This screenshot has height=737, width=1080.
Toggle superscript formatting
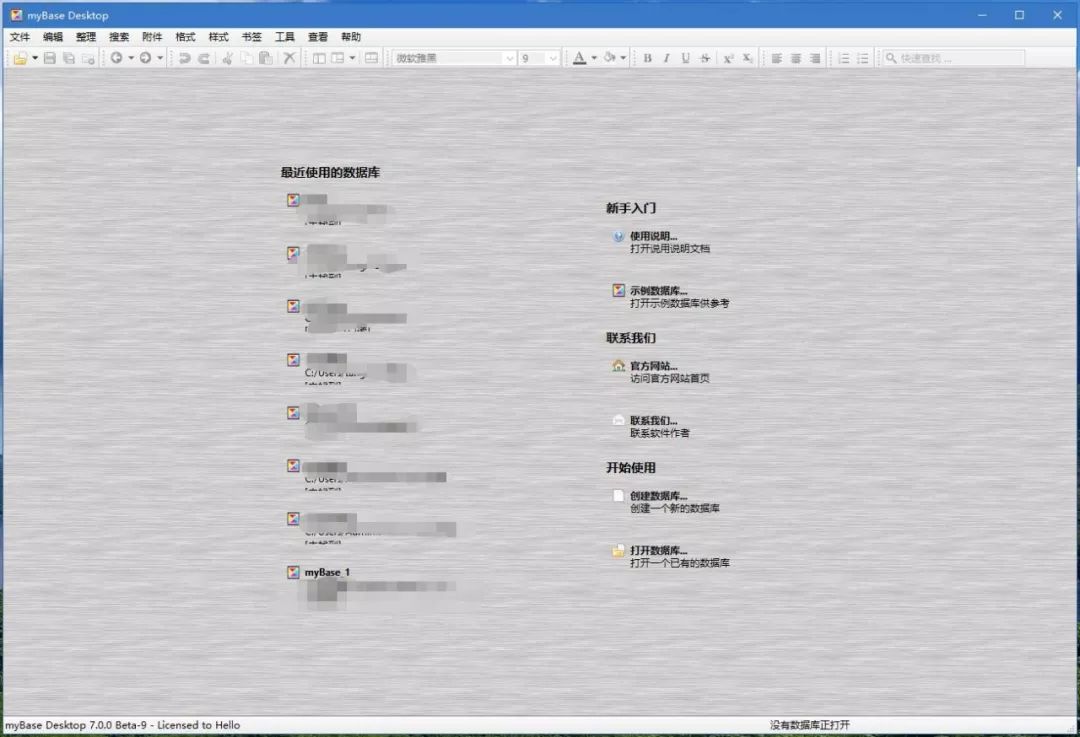coord(728,59)
